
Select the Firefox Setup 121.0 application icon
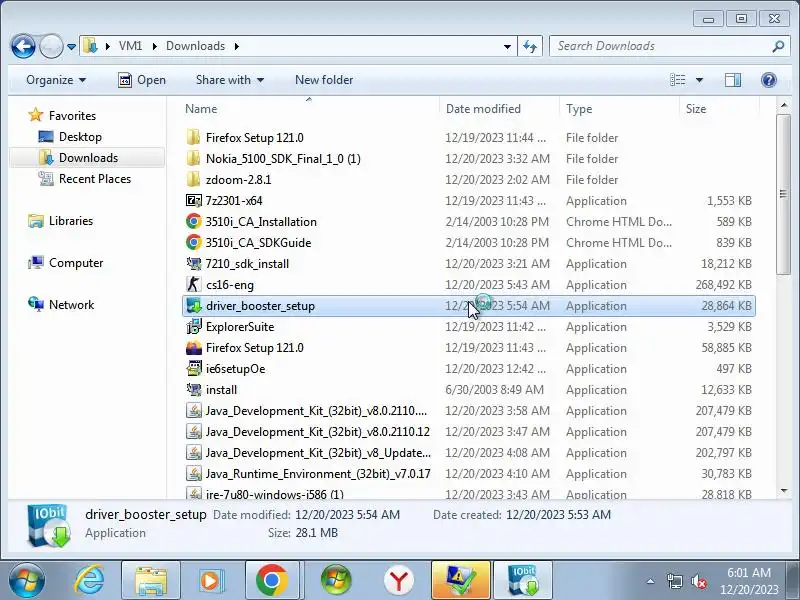[x=193, y=347]
